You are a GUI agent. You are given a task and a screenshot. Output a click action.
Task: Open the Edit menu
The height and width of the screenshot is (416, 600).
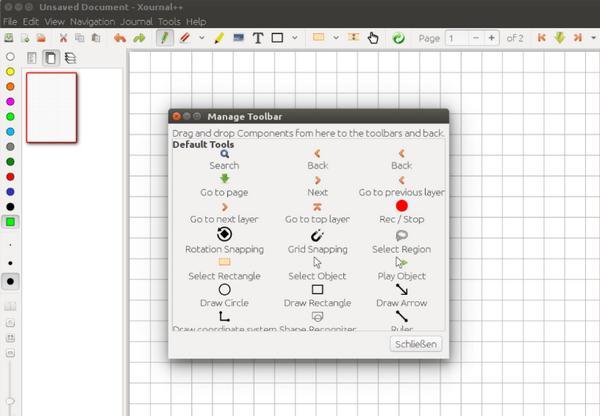point(31,21)
